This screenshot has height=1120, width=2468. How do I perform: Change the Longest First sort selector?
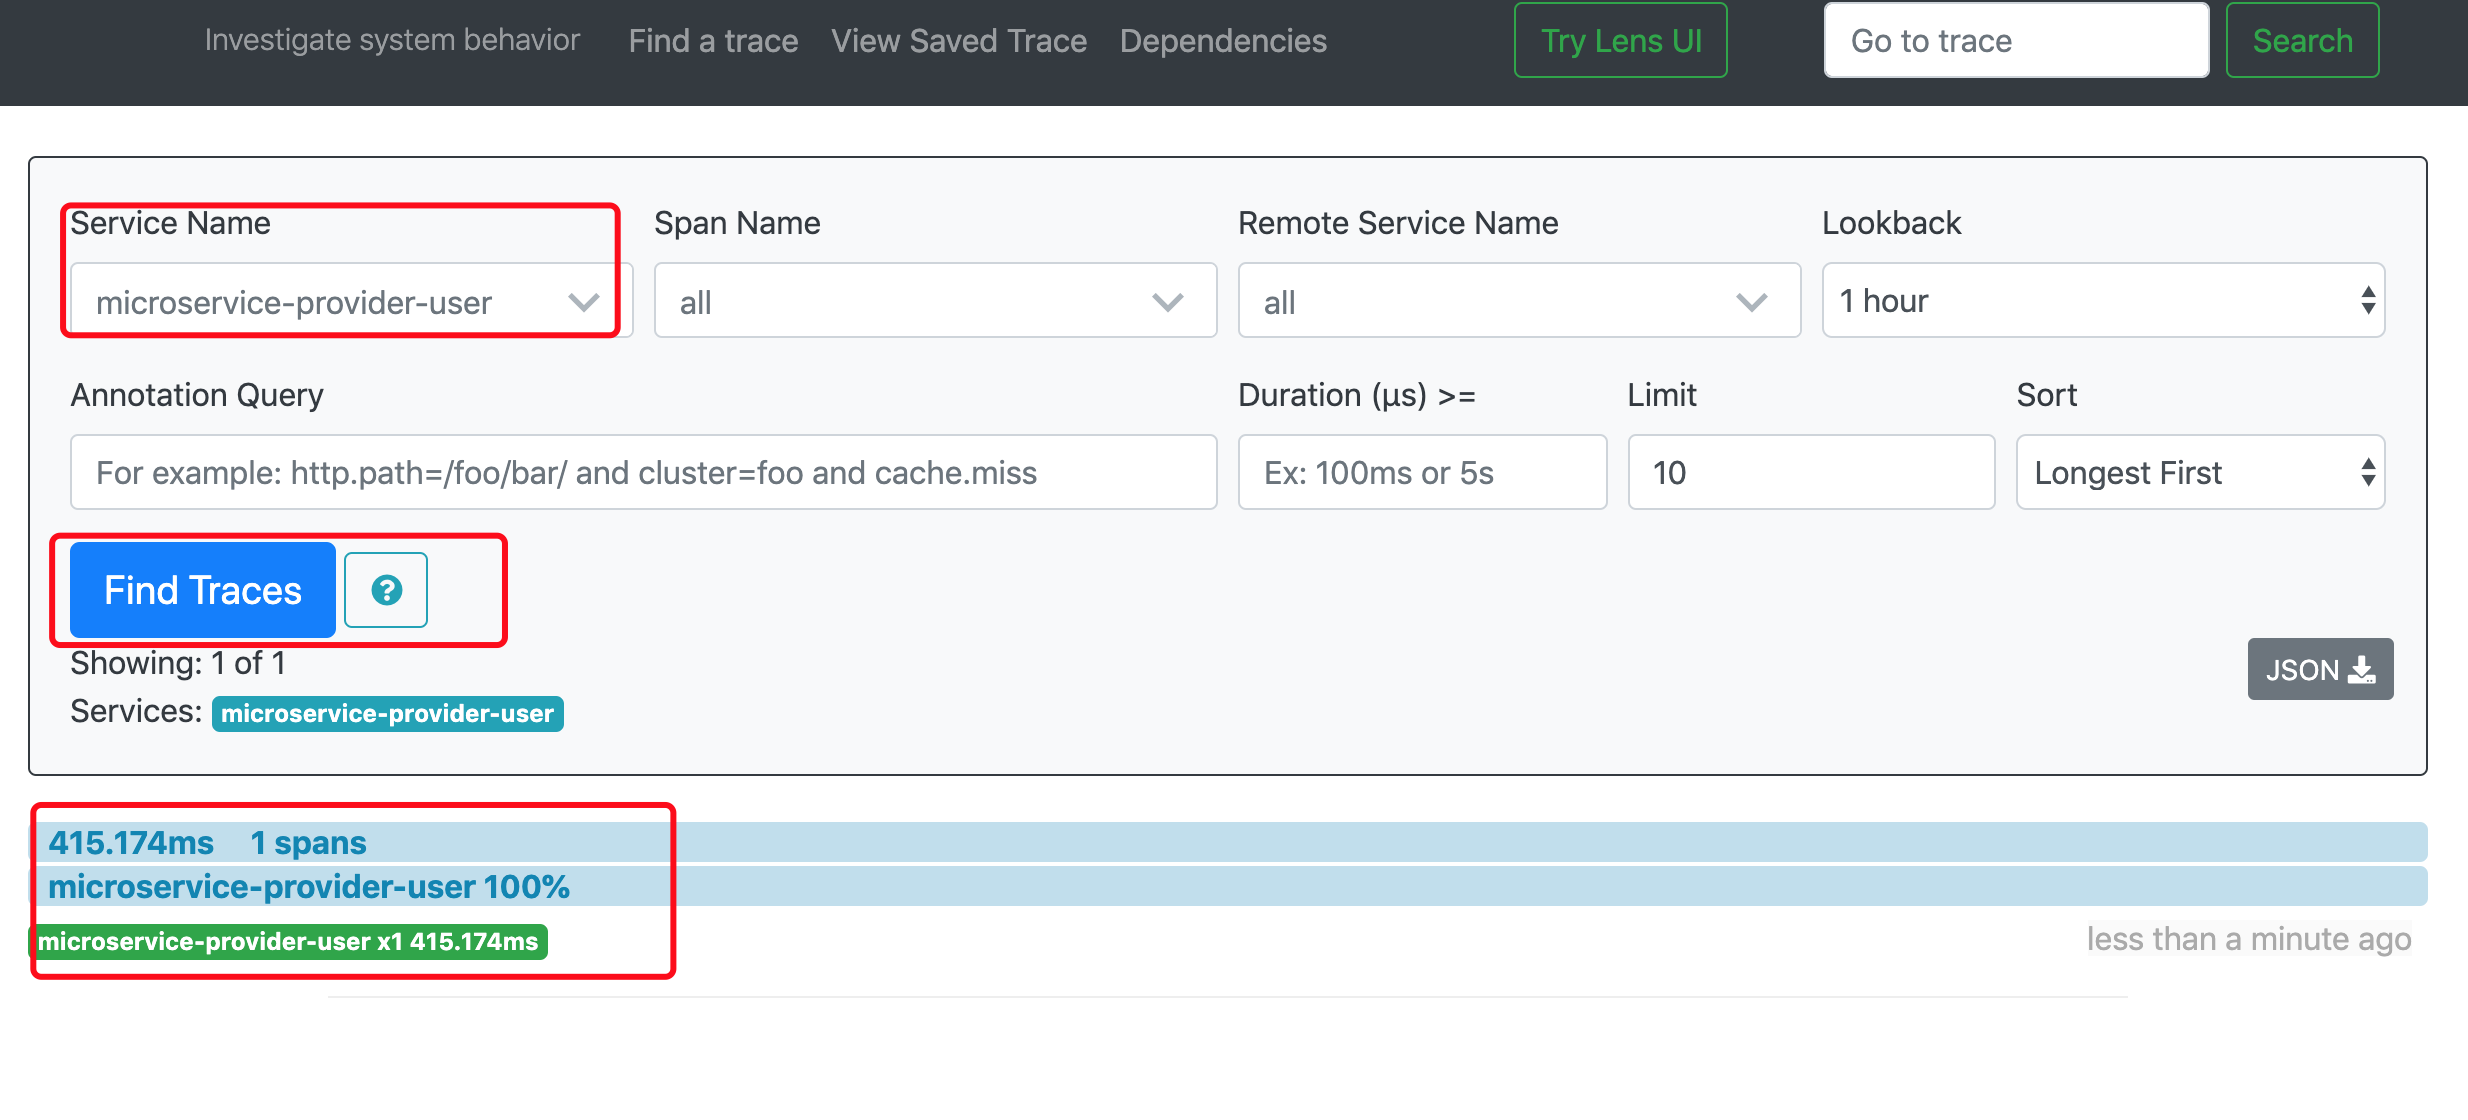[2199, 472]
